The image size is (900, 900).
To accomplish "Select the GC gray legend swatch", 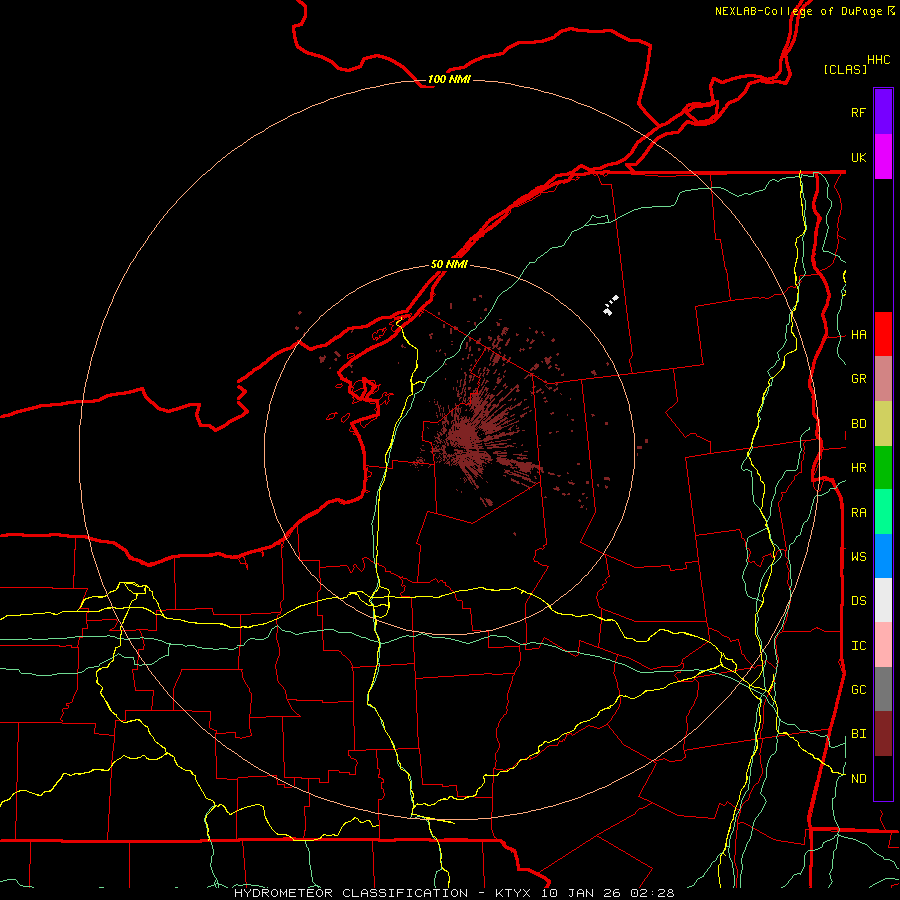I will click(x=883, y=689).
